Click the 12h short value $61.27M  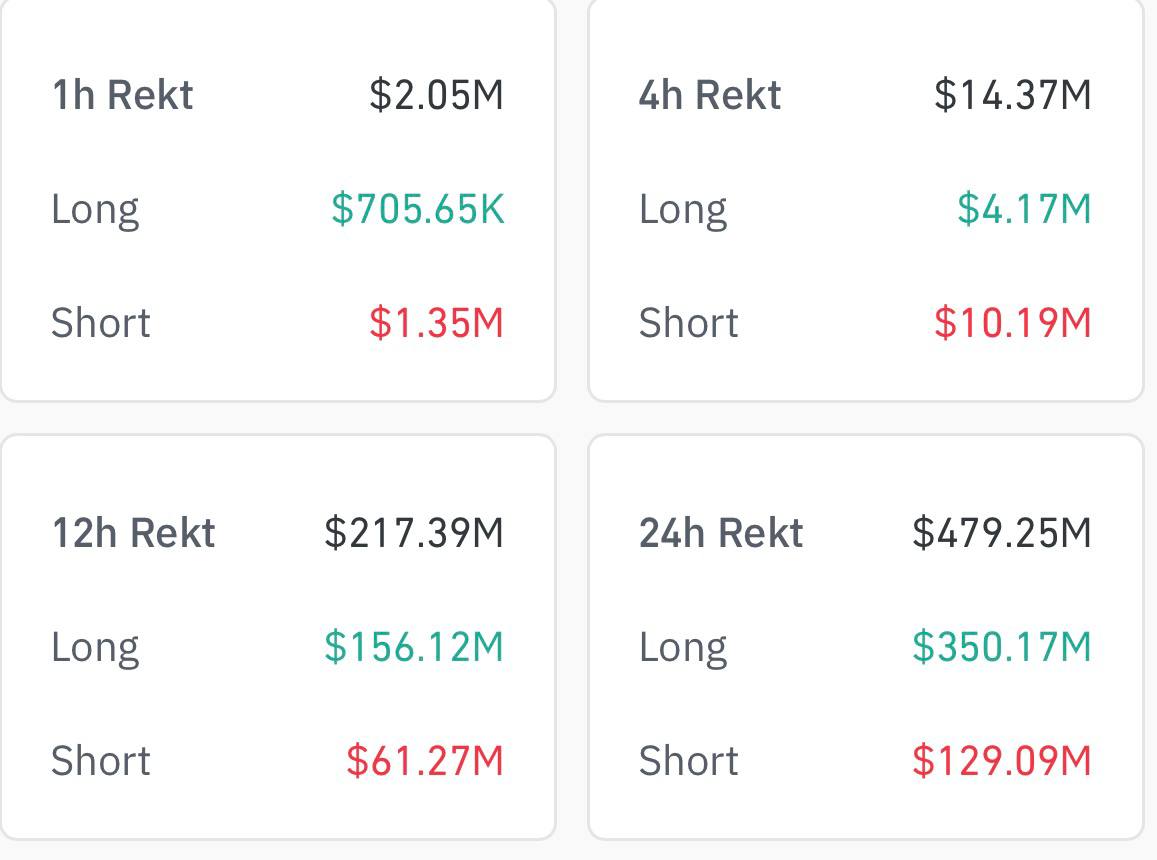point(425,761)
